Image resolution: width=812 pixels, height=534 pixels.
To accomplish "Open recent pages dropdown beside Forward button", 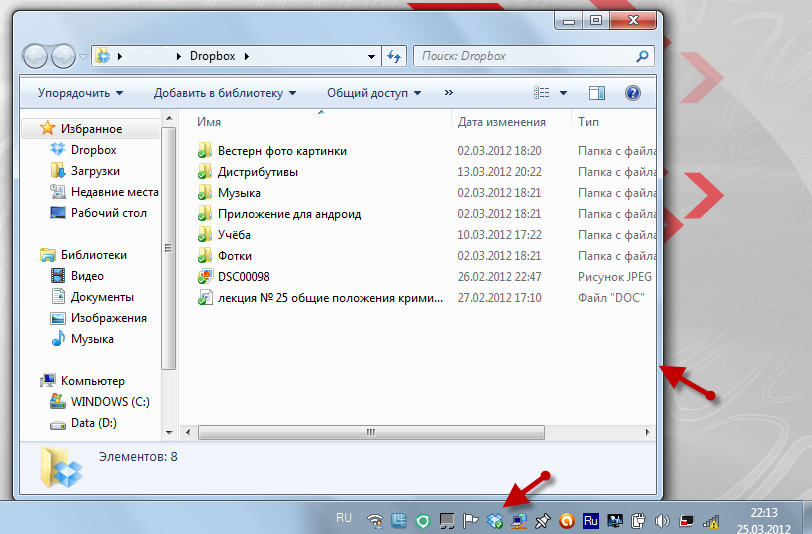I will click(x=83, y=56).
